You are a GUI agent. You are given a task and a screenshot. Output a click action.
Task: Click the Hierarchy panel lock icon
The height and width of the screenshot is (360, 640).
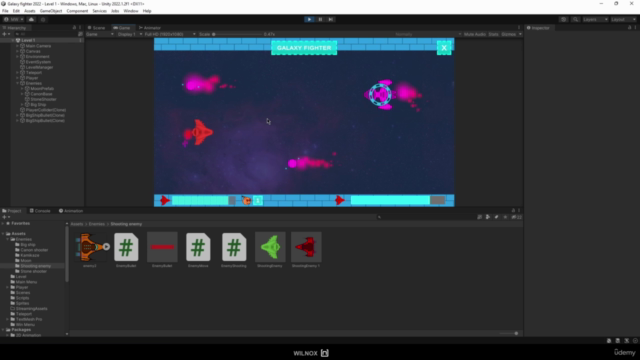tap(74, 28)
